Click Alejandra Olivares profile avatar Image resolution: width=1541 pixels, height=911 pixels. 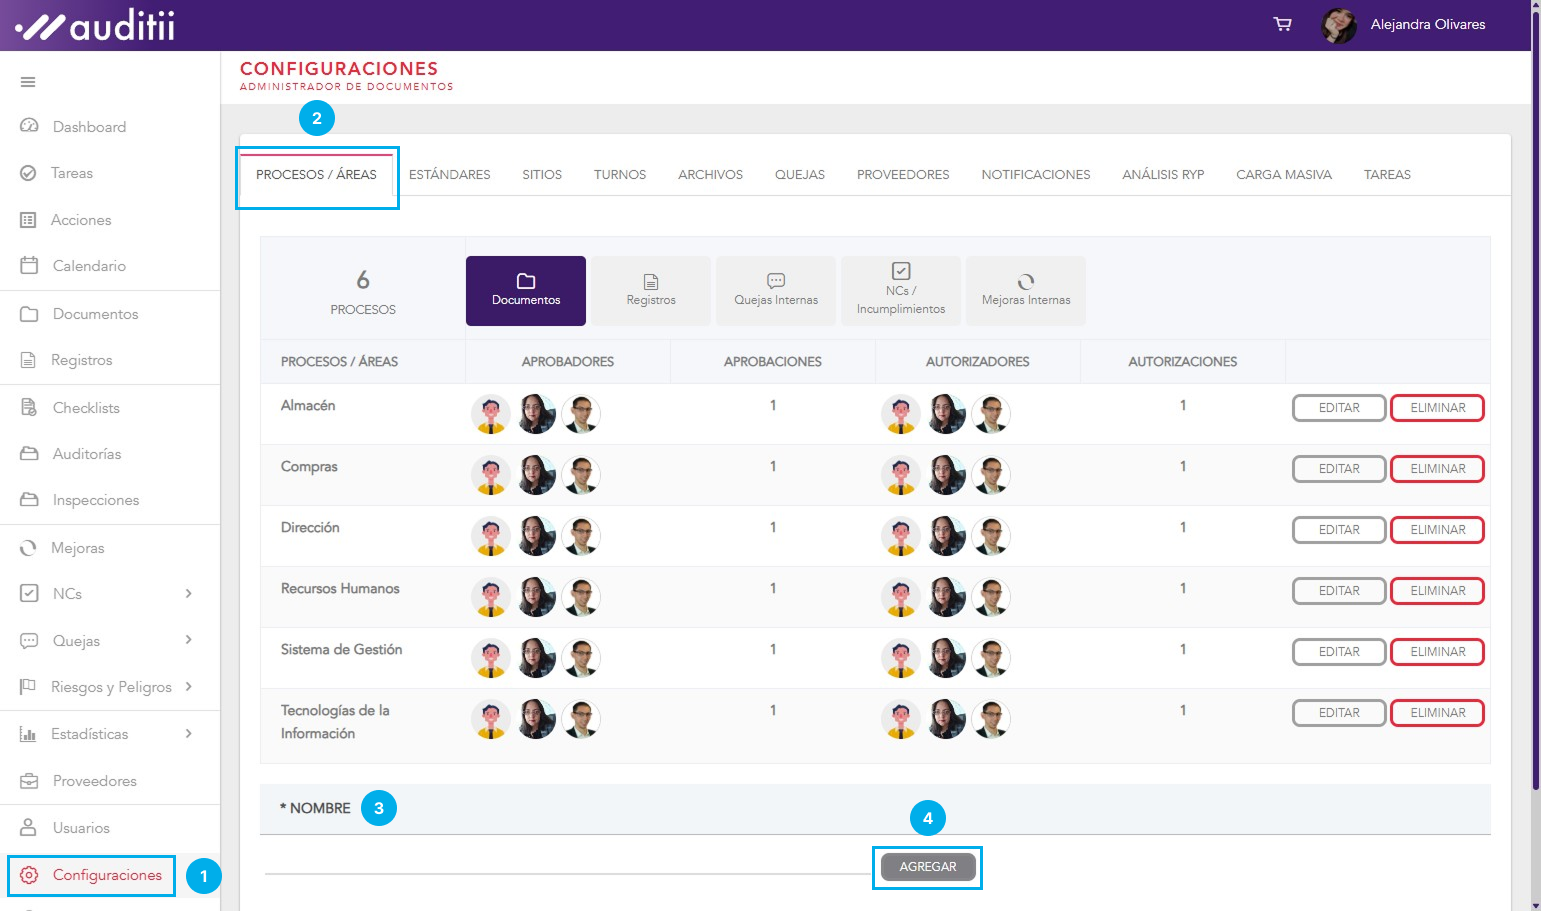point(1338,25)
